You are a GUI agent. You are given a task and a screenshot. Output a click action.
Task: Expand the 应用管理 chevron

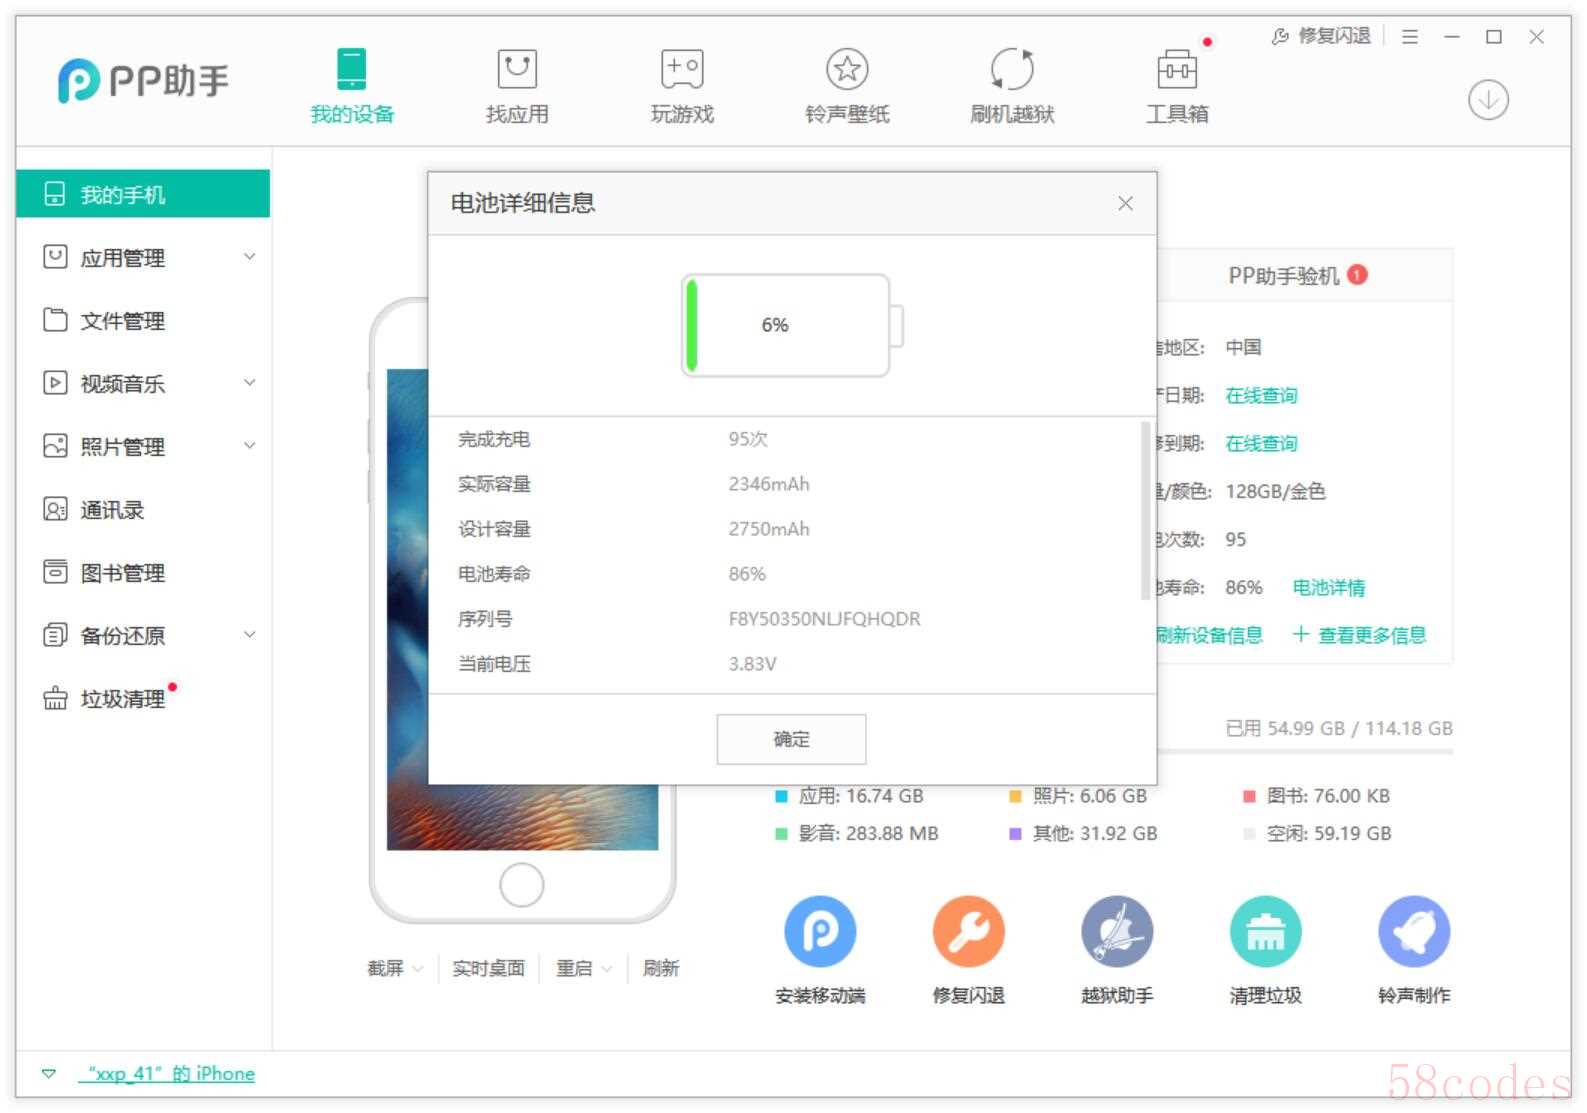[250, 257]
